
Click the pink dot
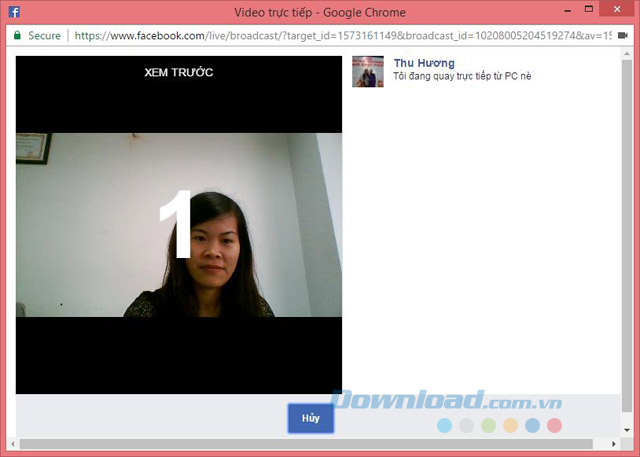(554, 426)
